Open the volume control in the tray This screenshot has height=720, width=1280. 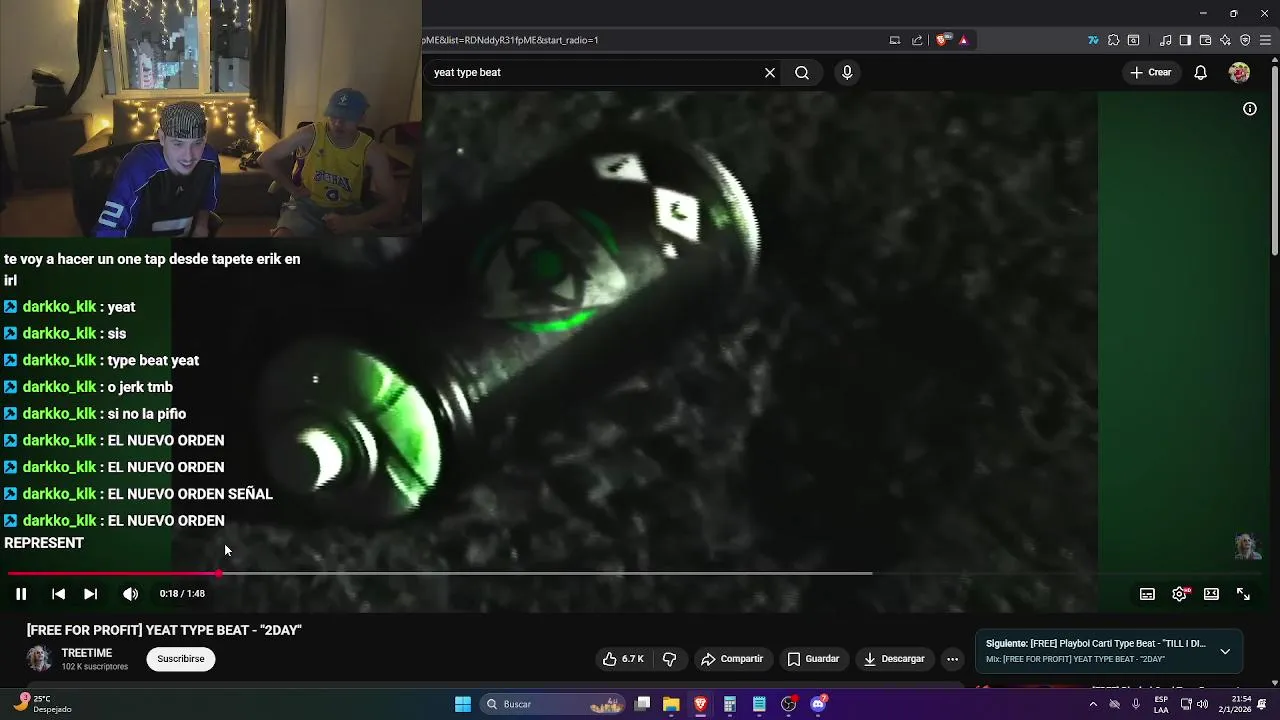tap(1202, 704)
